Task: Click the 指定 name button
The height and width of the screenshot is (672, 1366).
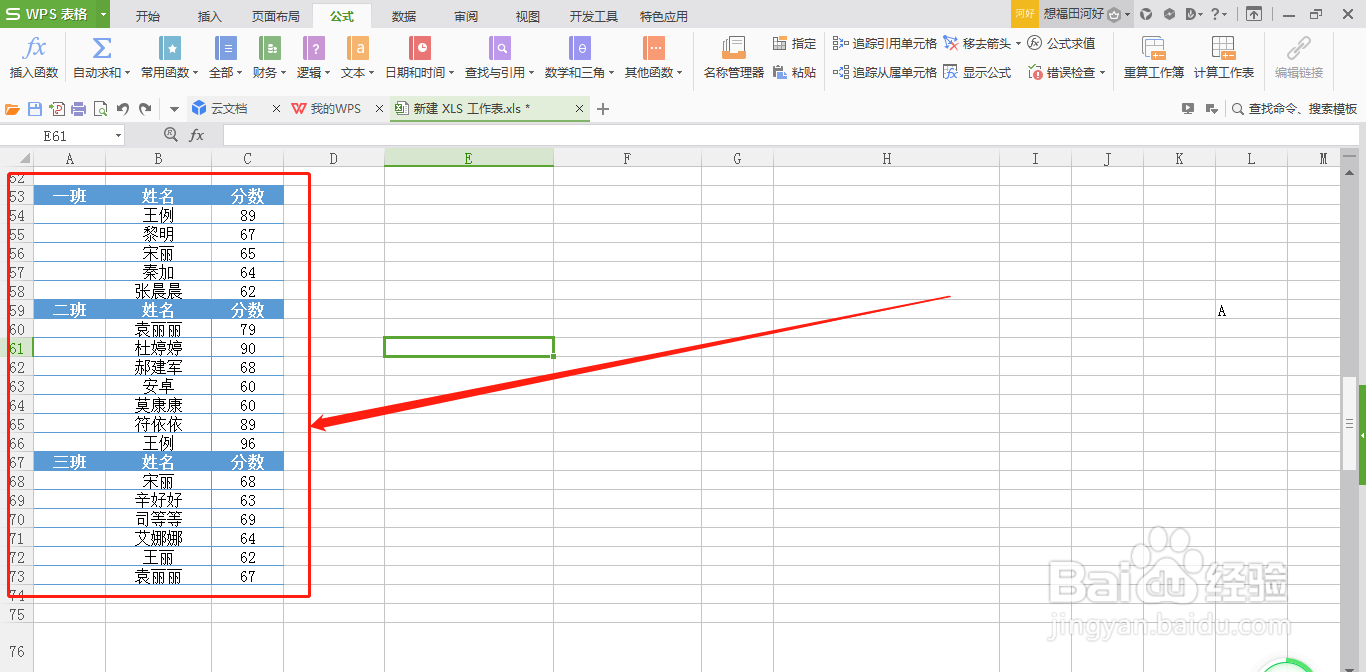Action: point(795,44)
